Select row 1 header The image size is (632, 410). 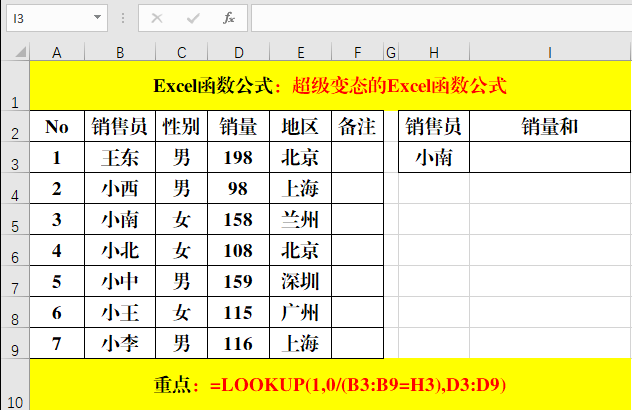15,85
